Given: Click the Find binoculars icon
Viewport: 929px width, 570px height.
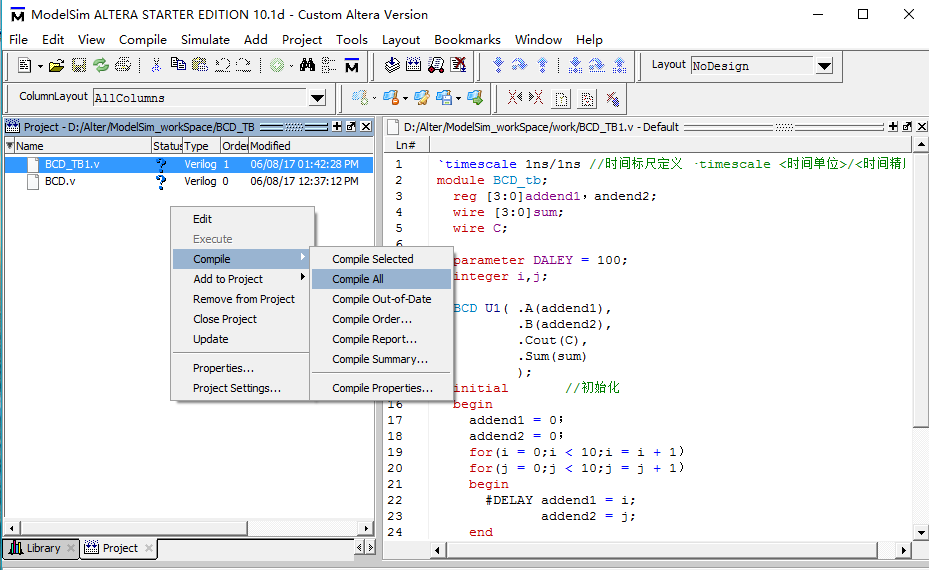Looking at the screenshot, I should tap(307, 65).
